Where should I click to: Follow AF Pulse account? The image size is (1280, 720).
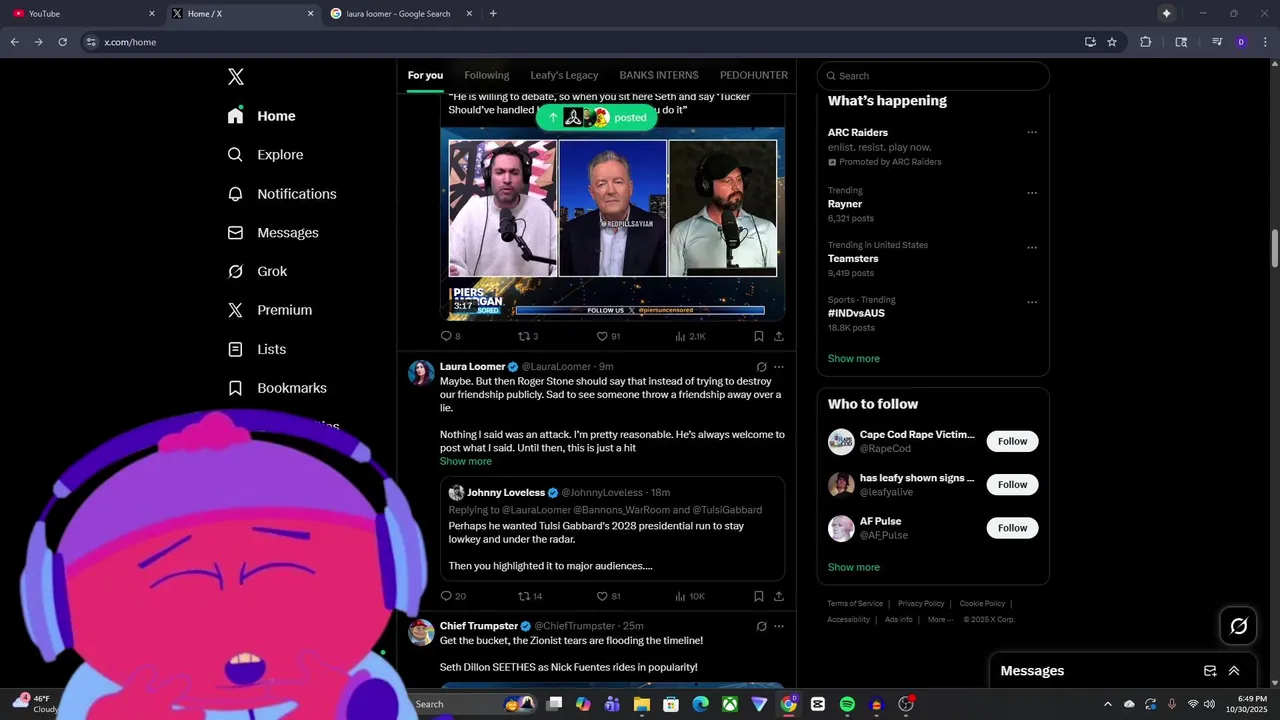[x=1012, y=528]
